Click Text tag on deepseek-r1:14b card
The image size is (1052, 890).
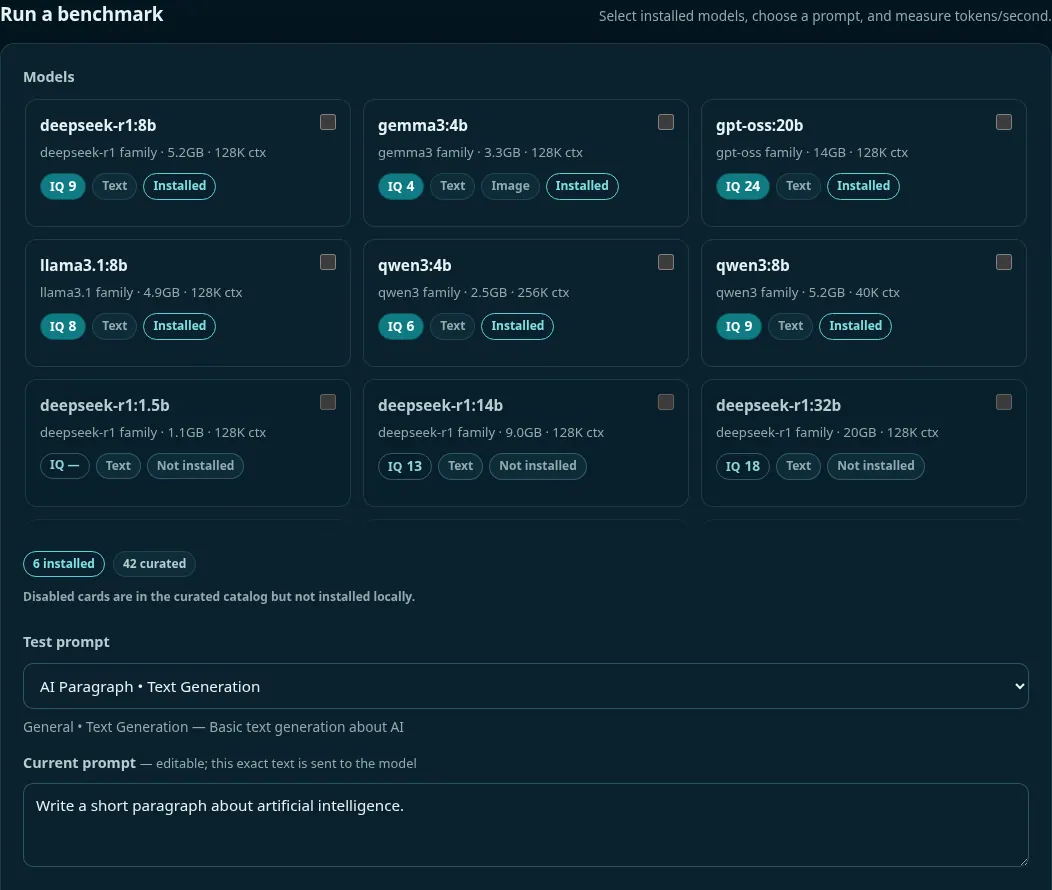click(x=460, y=465)
